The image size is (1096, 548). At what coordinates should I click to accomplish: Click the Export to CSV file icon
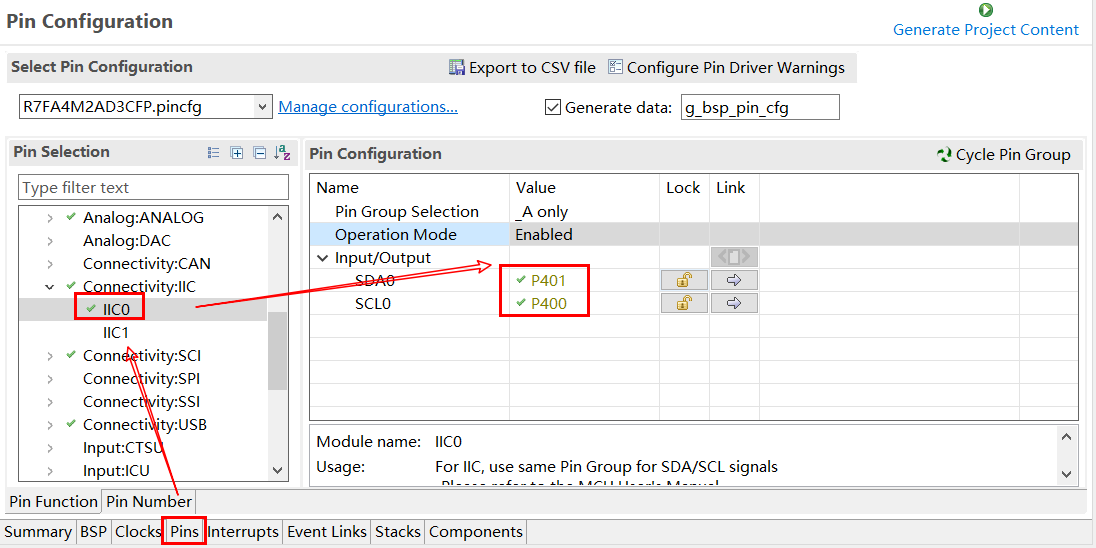point(457,68)
